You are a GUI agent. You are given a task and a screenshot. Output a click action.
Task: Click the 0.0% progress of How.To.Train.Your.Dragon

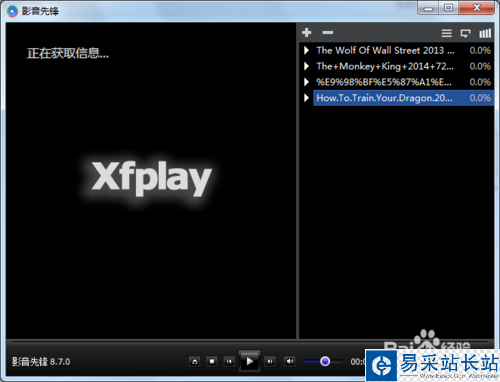tap(480, 98)
